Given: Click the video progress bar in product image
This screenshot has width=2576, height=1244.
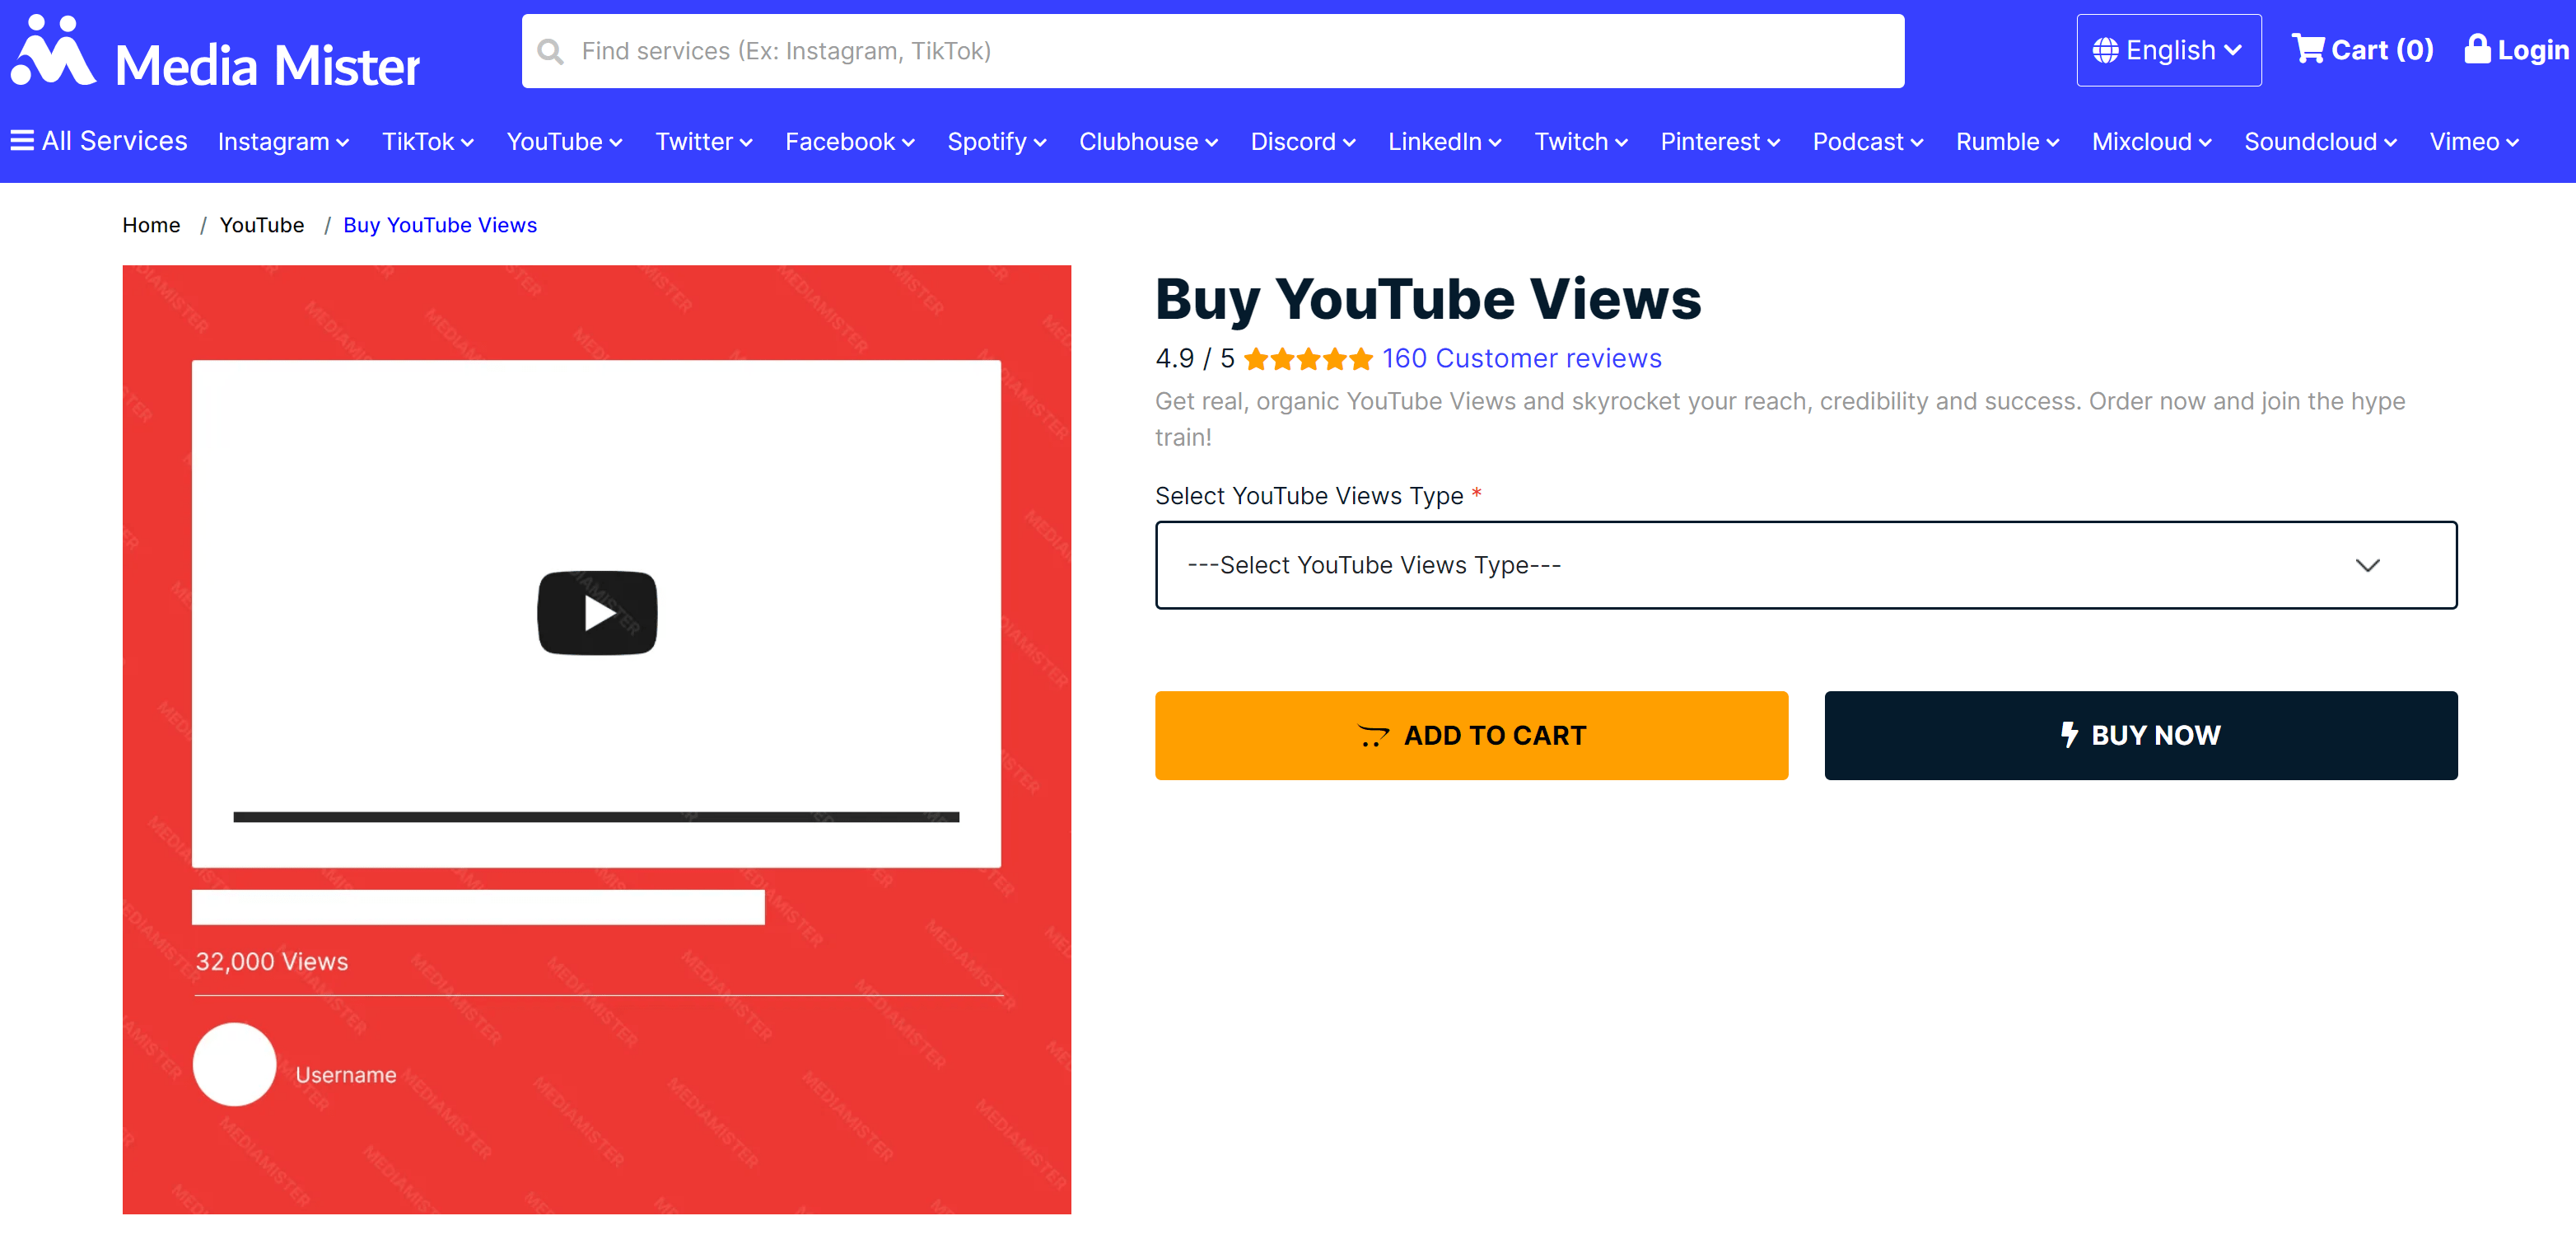Looking at the screenshot, I should tap(596, 817).
